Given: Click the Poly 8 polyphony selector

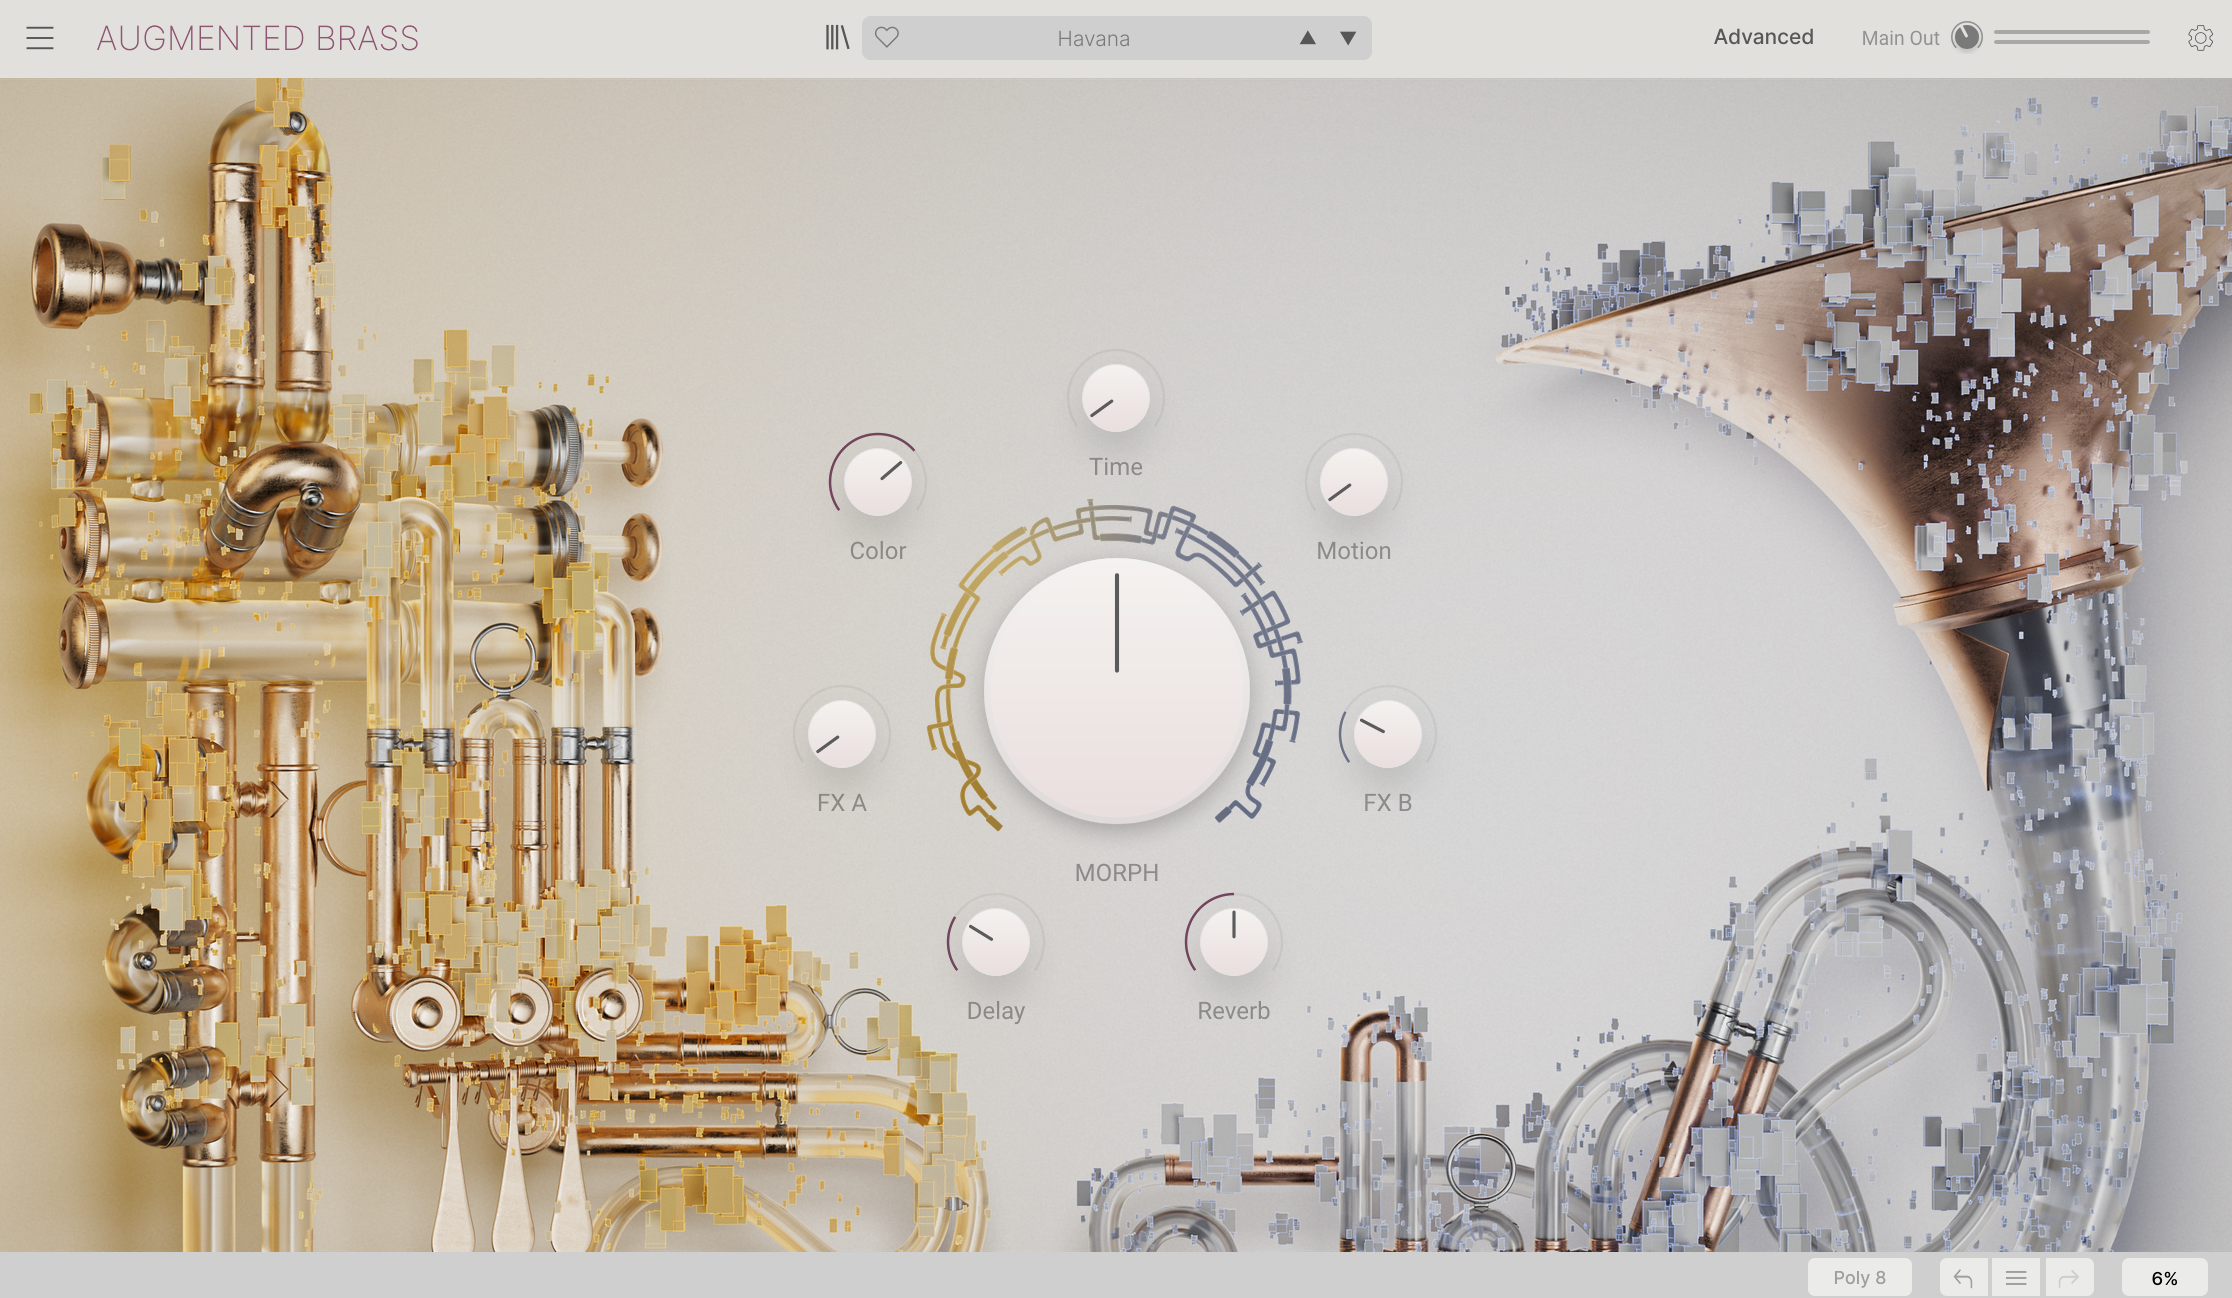Looking at the screenshot, I should point(1859,1277).
